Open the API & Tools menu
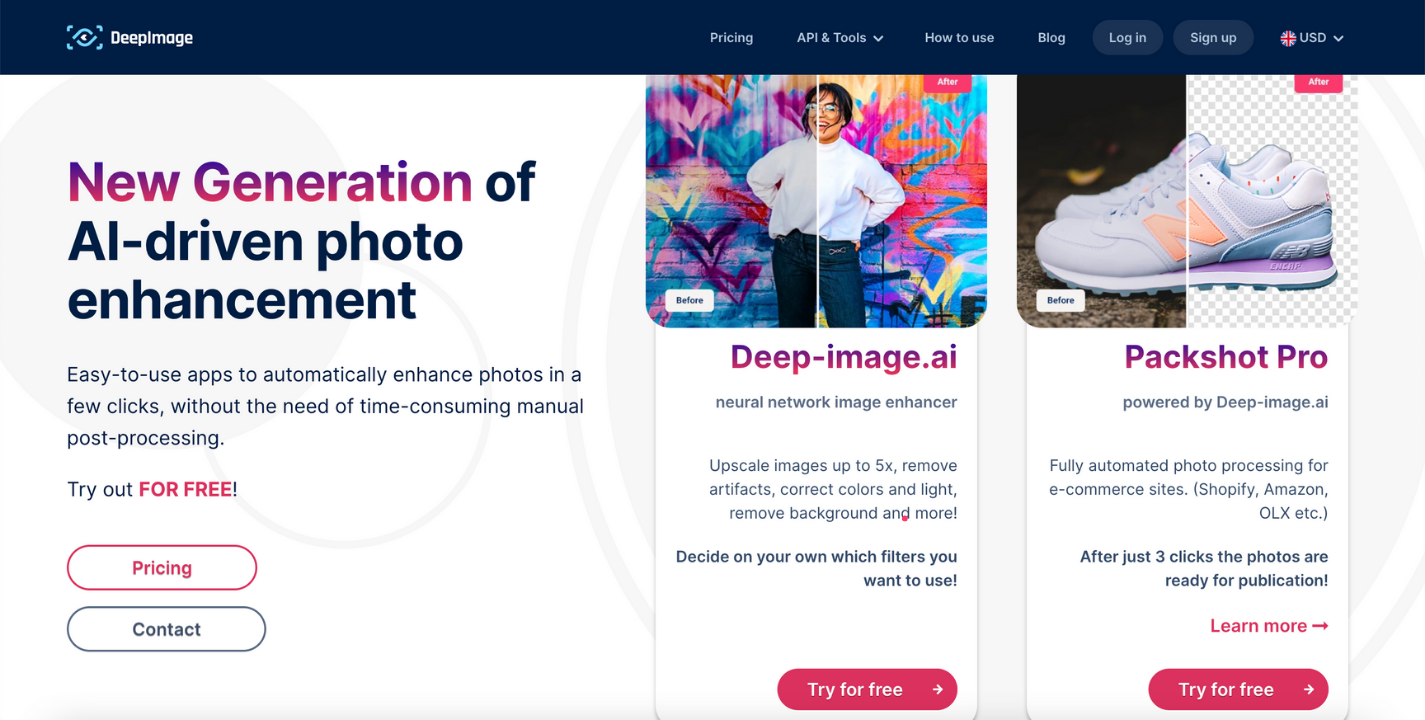1425x720 pixels. pos(840,38)
